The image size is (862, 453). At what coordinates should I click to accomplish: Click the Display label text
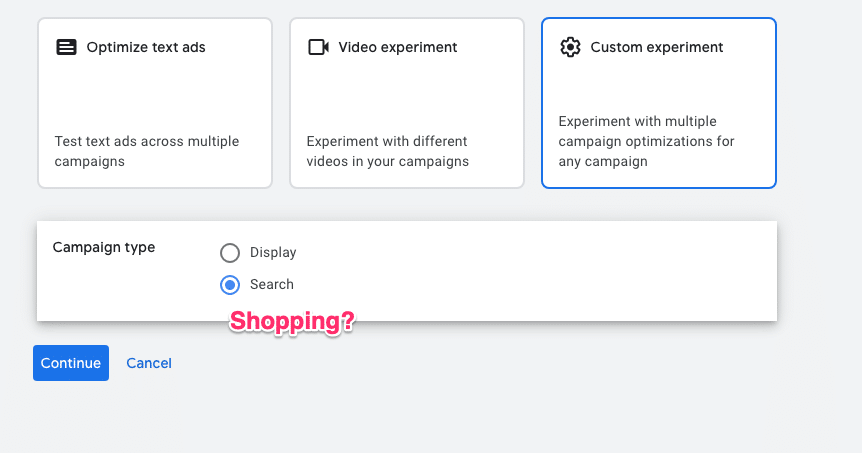pos(273,252)
